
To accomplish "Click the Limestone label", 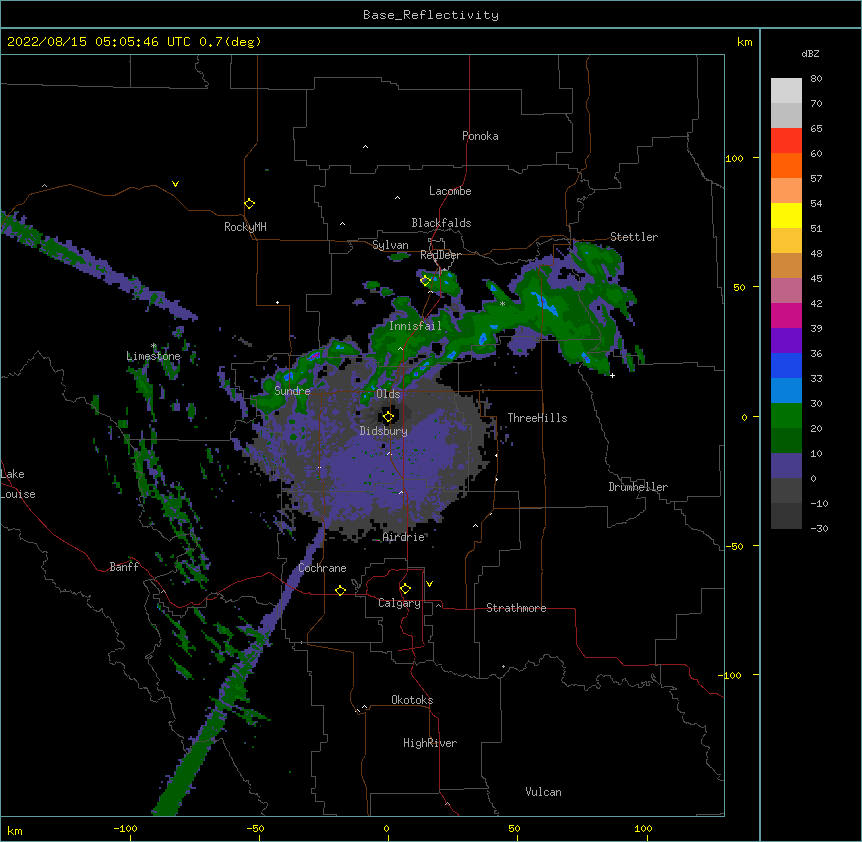I will tap(153, 356).
